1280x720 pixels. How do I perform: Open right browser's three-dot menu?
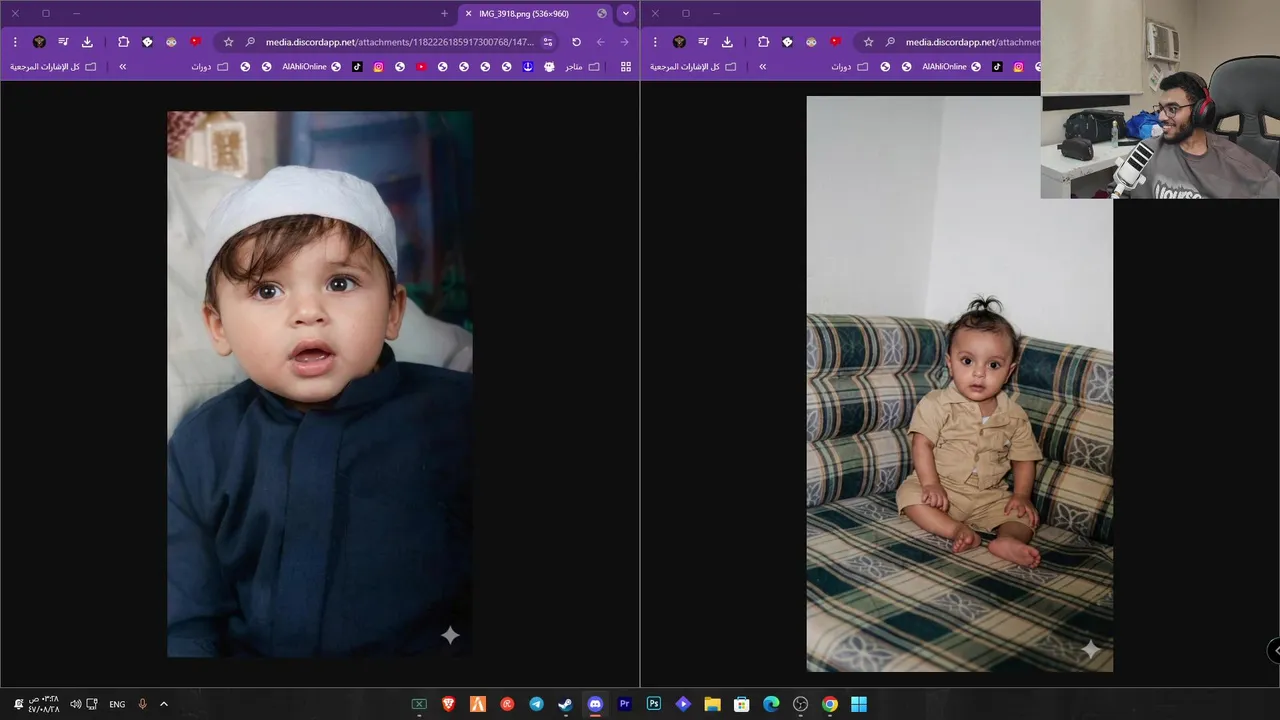coord(655,42)
